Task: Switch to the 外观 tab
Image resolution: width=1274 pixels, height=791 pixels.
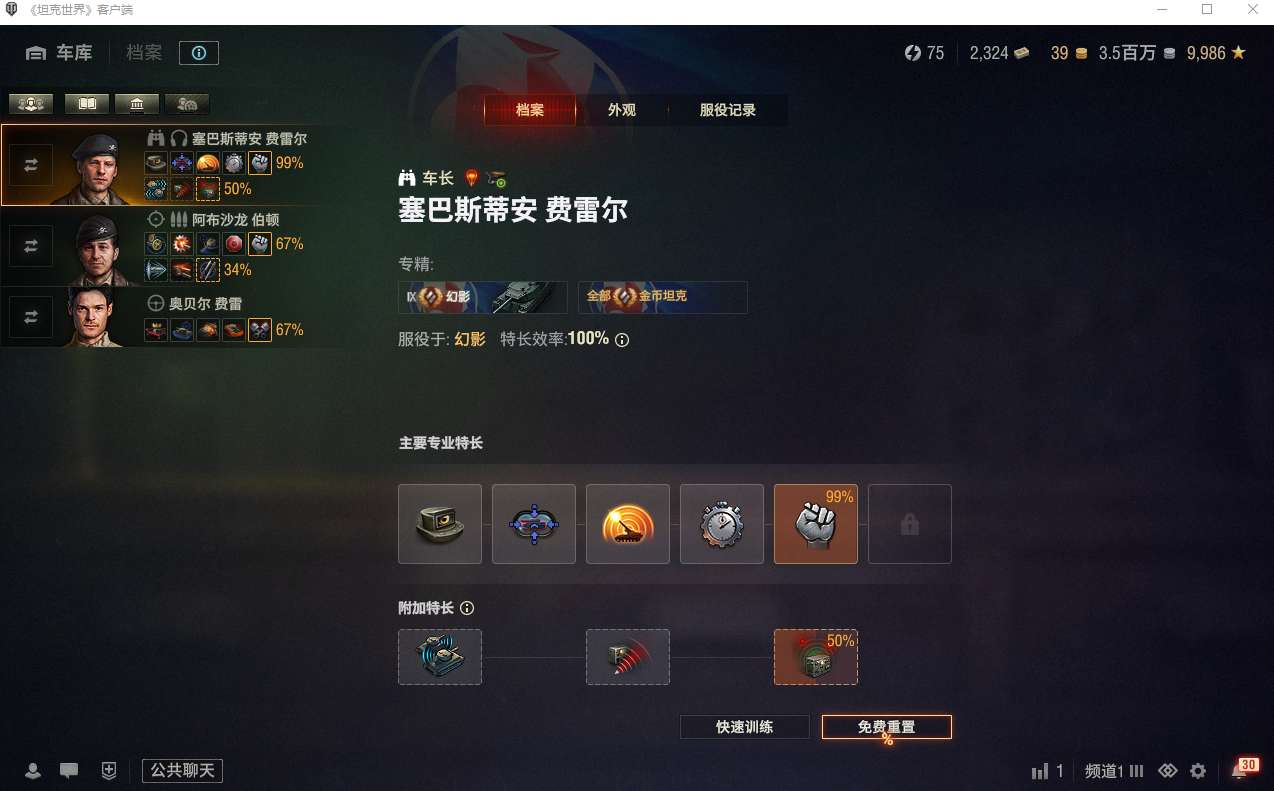Action: point(622,110)
